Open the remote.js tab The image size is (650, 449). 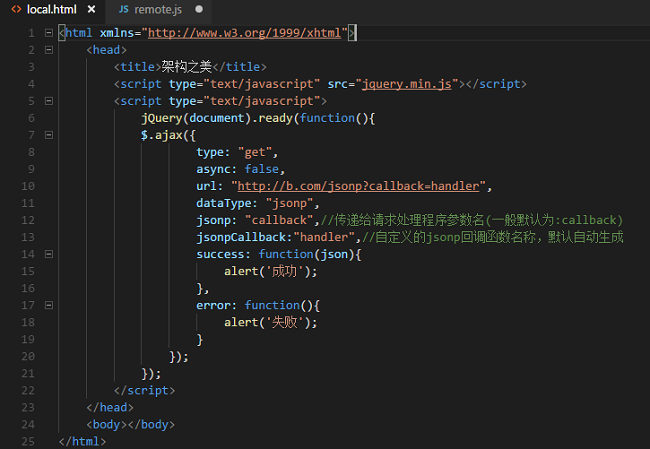point(158,10)
